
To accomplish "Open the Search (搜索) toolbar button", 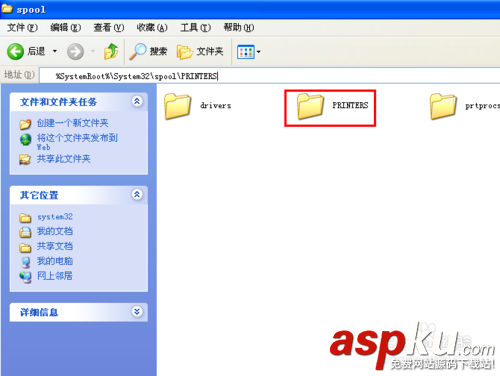I will click(148, 51).
